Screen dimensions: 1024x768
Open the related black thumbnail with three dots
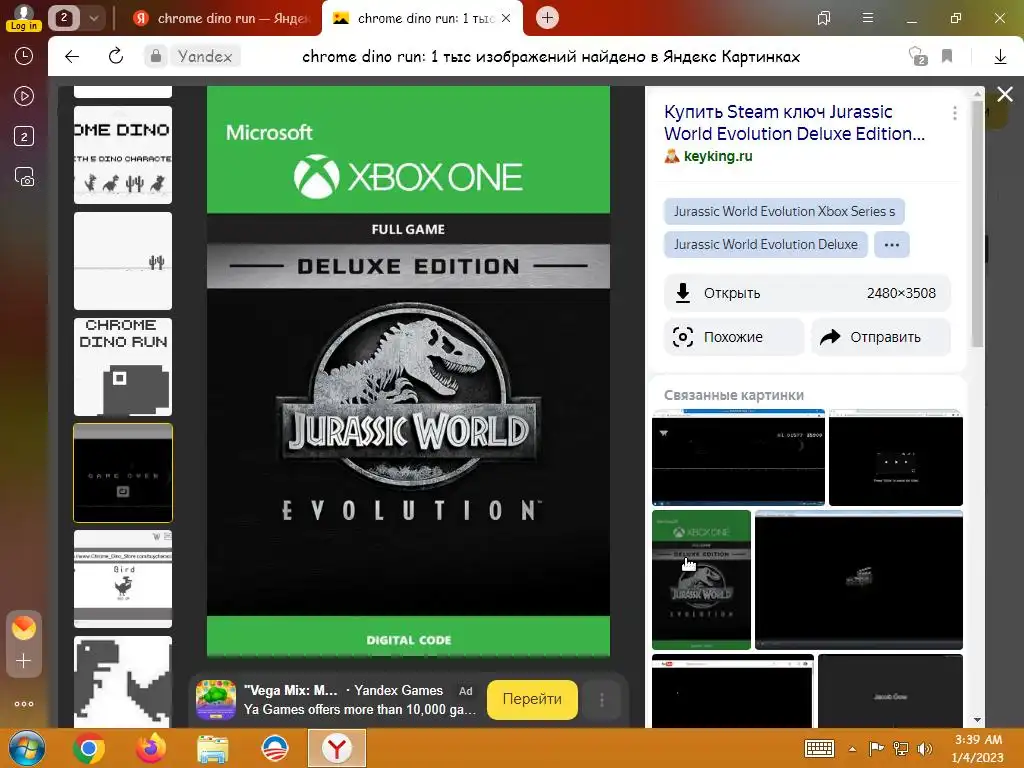point(895,457)
